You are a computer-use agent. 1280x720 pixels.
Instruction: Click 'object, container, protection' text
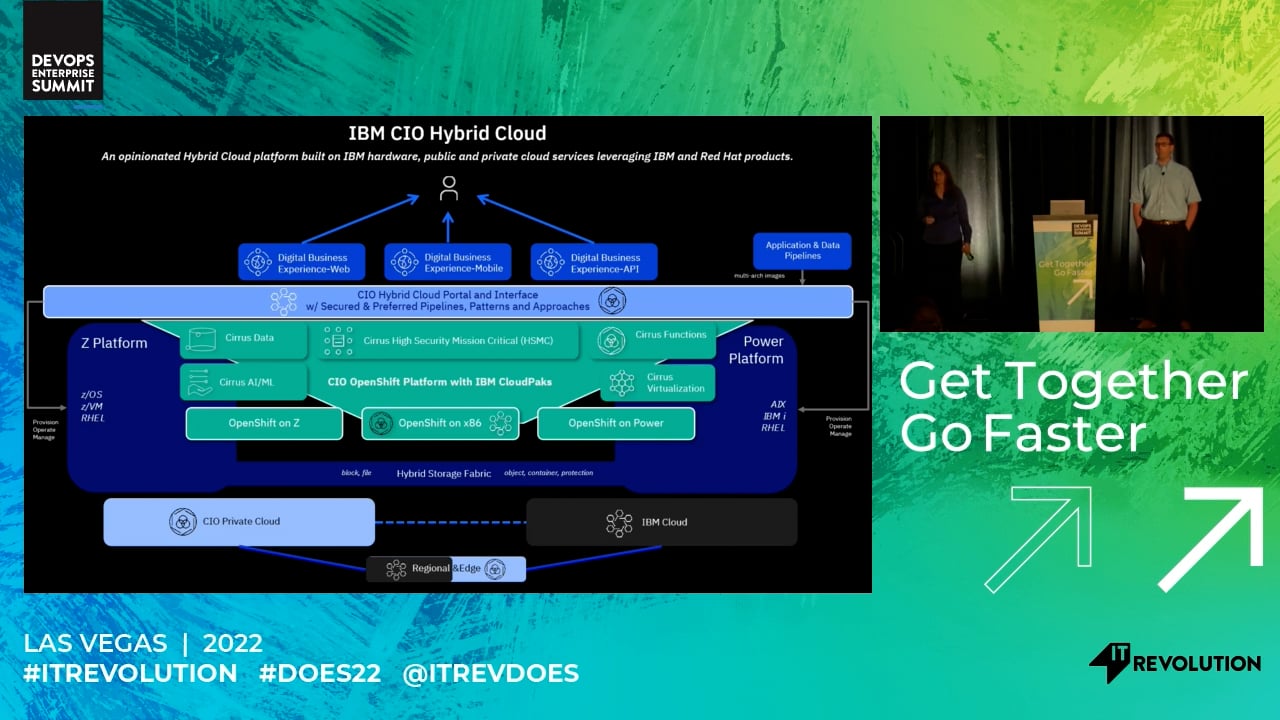[549, 473]
